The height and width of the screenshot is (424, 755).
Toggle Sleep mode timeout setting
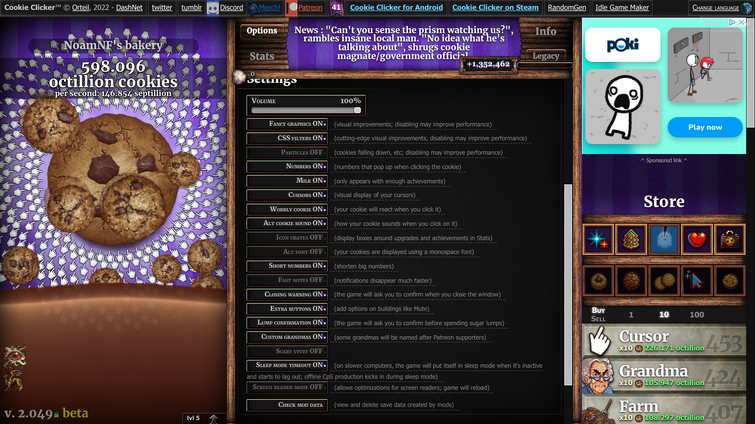pyautogui.click(x=287, y=365)
